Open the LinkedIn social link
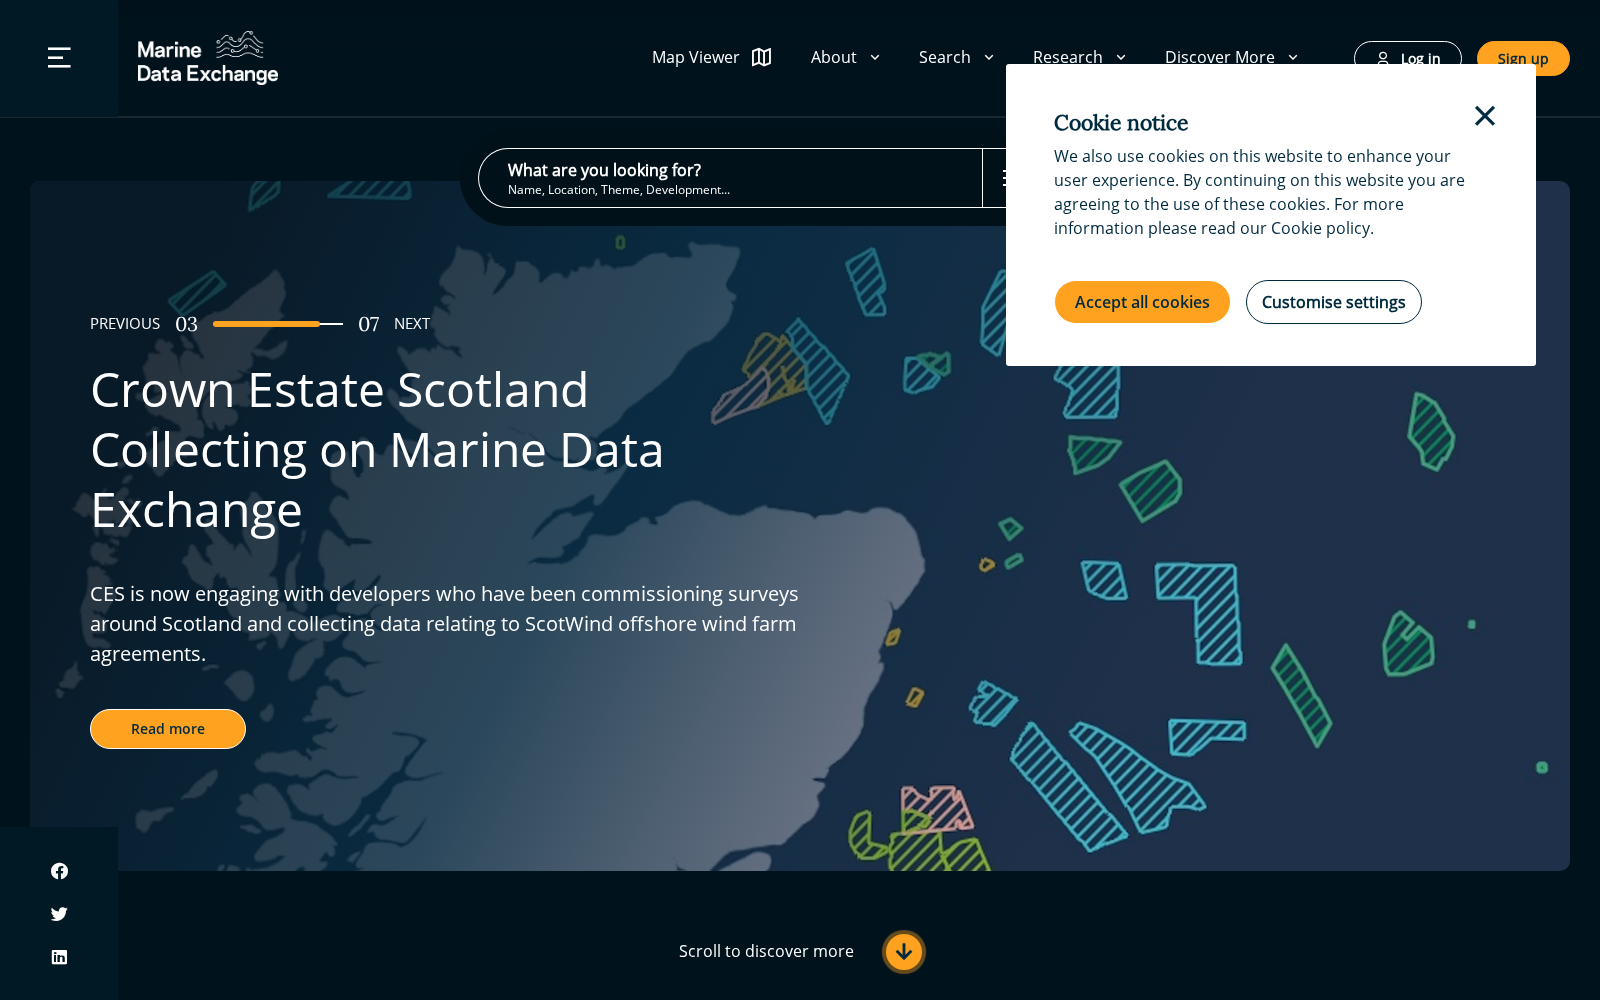Image resolution: width=1600 pixels, height=1000 pixels. click(59, 957)
